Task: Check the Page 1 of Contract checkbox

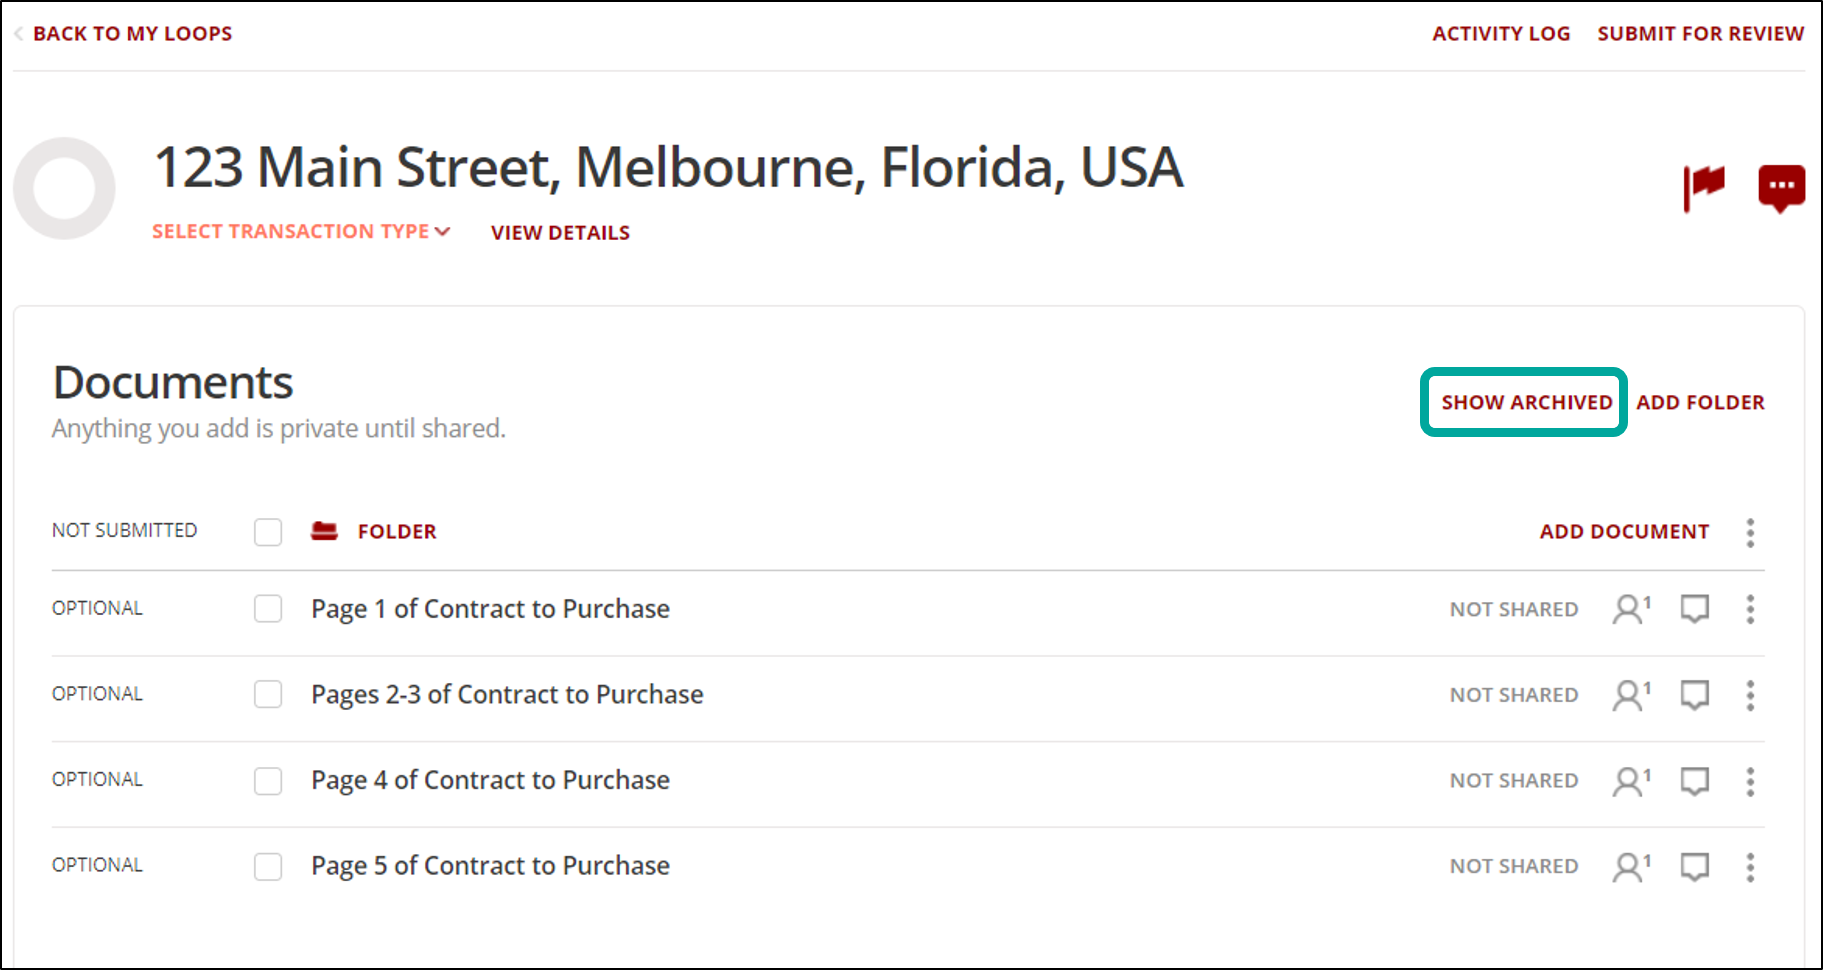Action: pos(268,608)
